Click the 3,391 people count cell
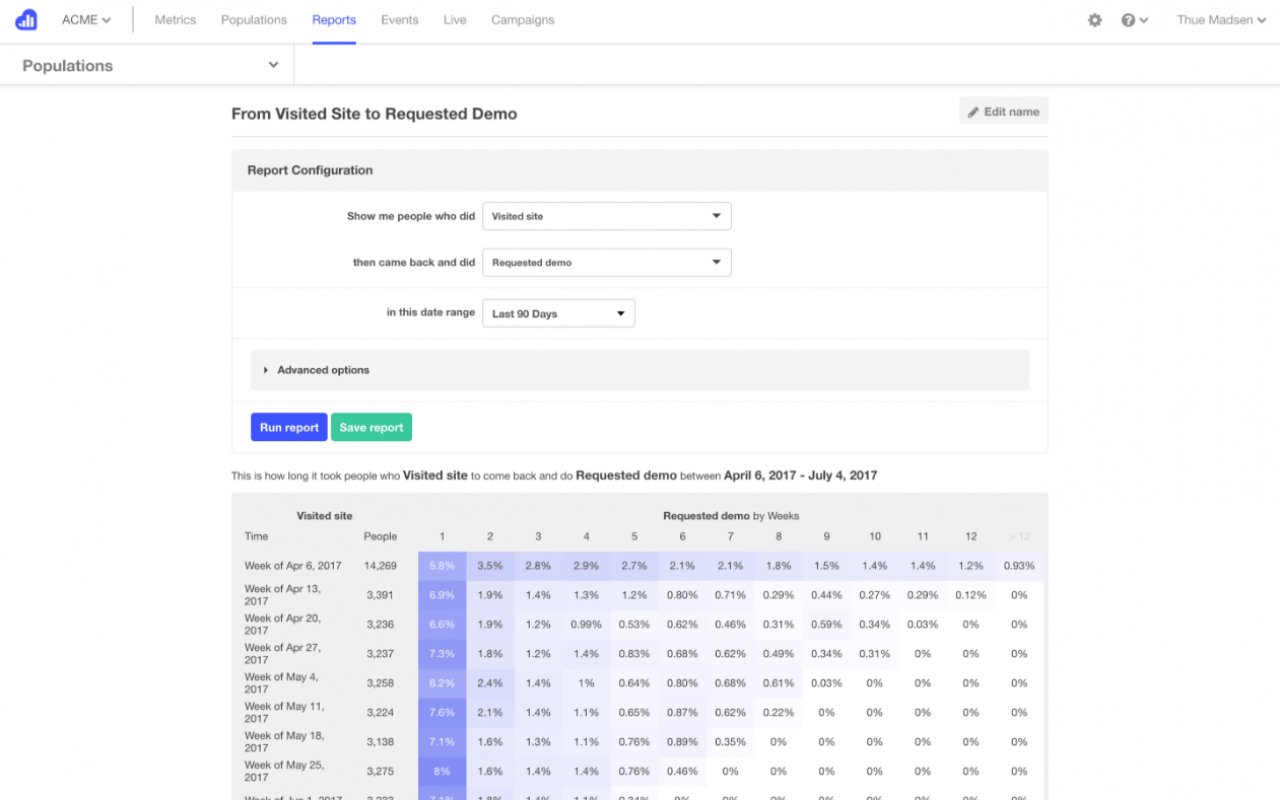The height and width of the screenshot is (800, 1280). [380, 595]
